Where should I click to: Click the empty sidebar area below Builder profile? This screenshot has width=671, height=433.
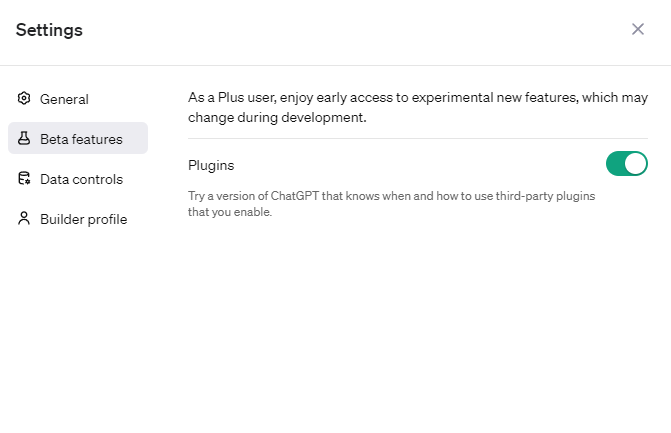click(x=78, y=320)
